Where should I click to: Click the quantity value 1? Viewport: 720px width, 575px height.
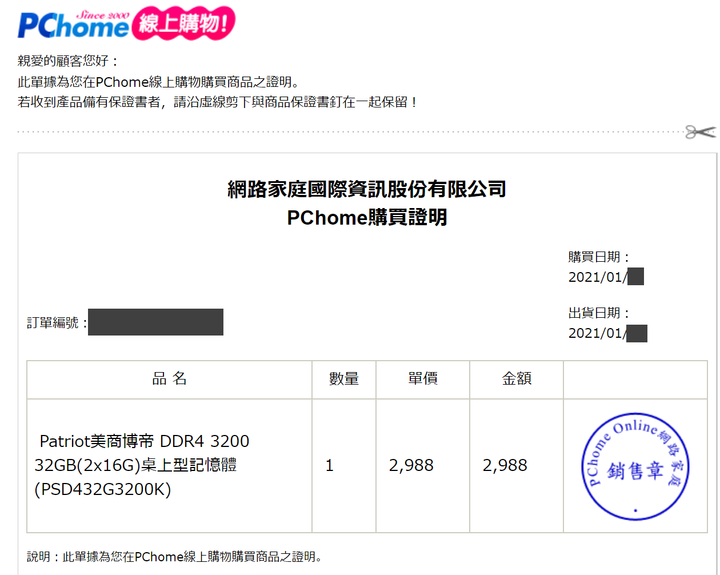[329, 466]
